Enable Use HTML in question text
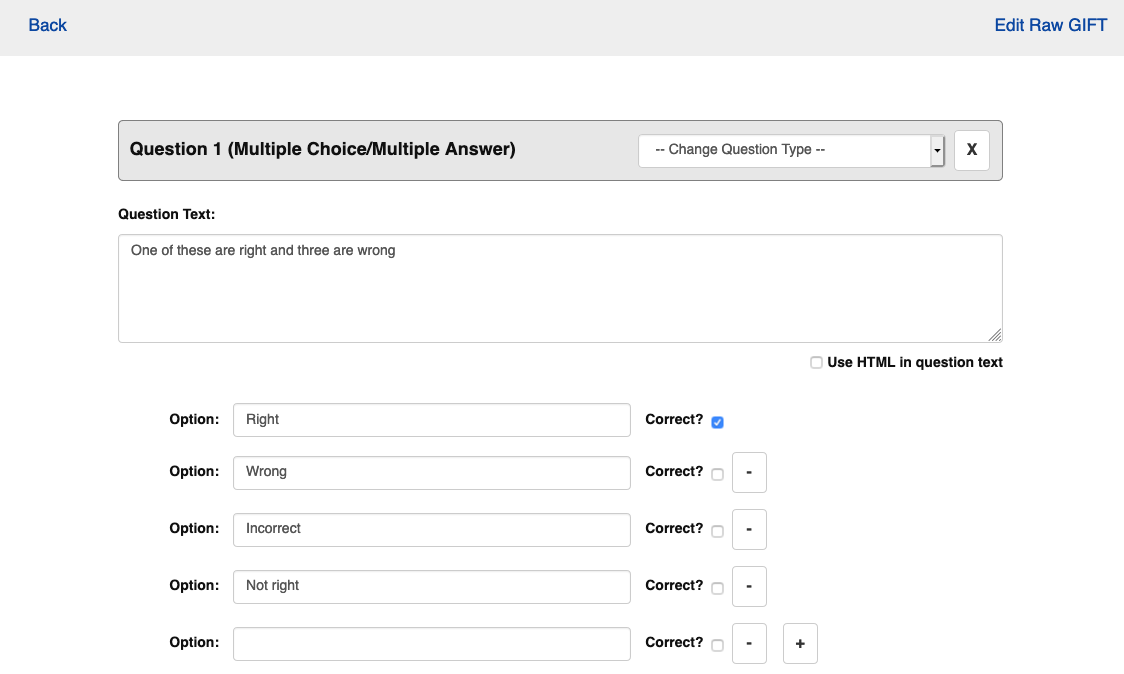 point(816,363)
